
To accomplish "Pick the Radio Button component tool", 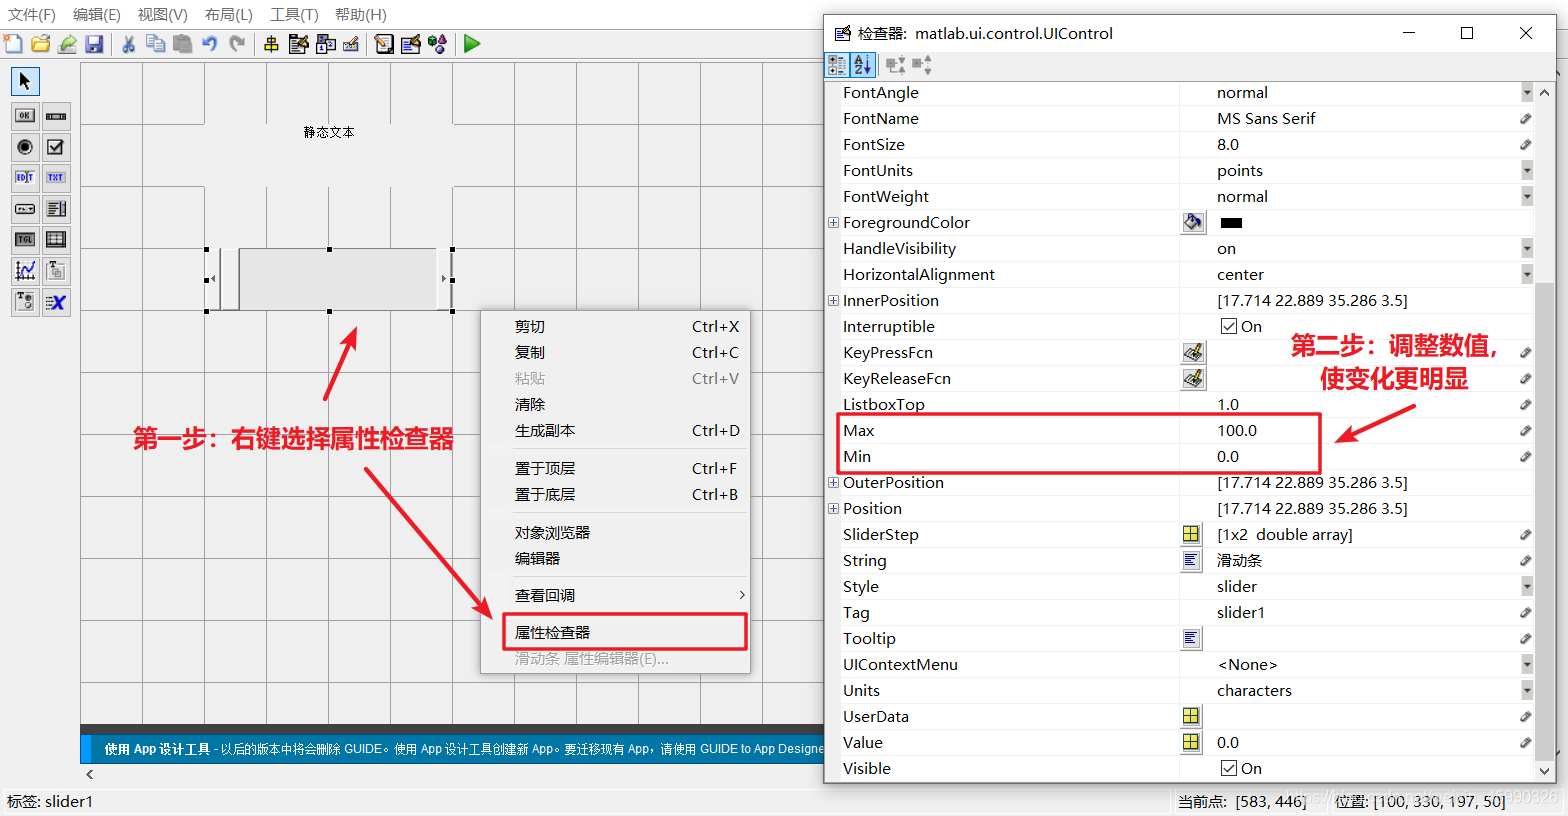I will point(25,147).
